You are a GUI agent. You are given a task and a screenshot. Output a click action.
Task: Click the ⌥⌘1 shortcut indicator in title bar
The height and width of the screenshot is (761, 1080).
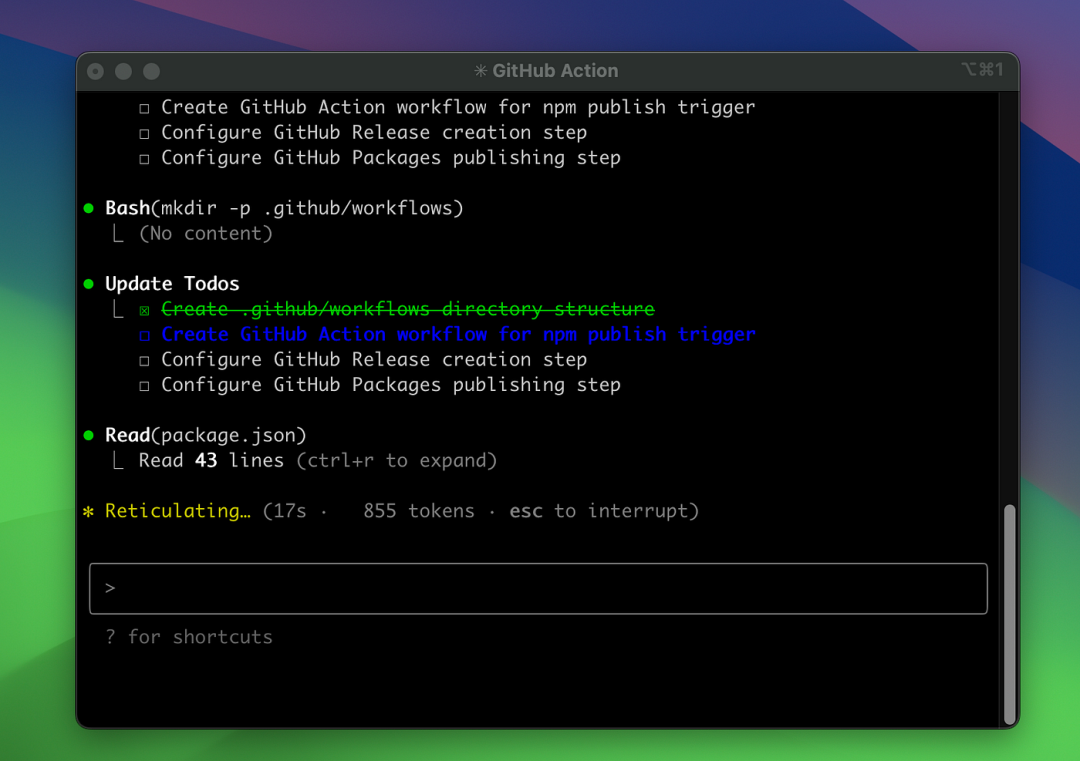click(x=982, y=70)
